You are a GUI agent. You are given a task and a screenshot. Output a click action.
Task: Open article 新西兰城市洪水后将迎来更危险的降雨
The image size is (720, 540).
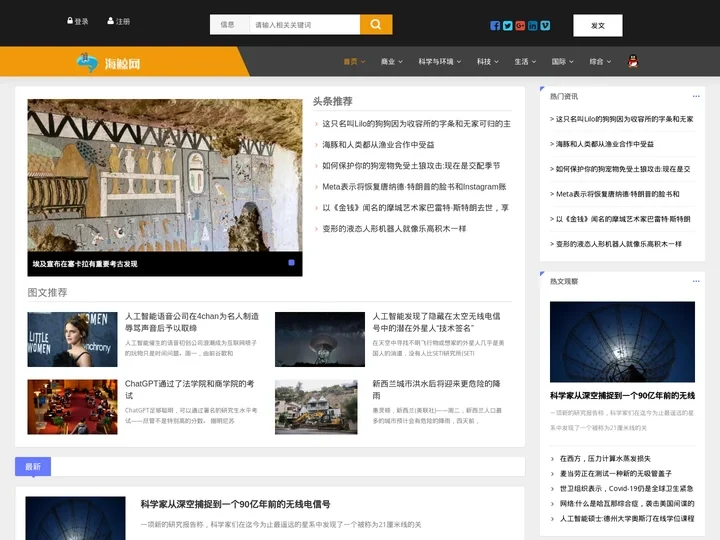(x=436, y=389)
